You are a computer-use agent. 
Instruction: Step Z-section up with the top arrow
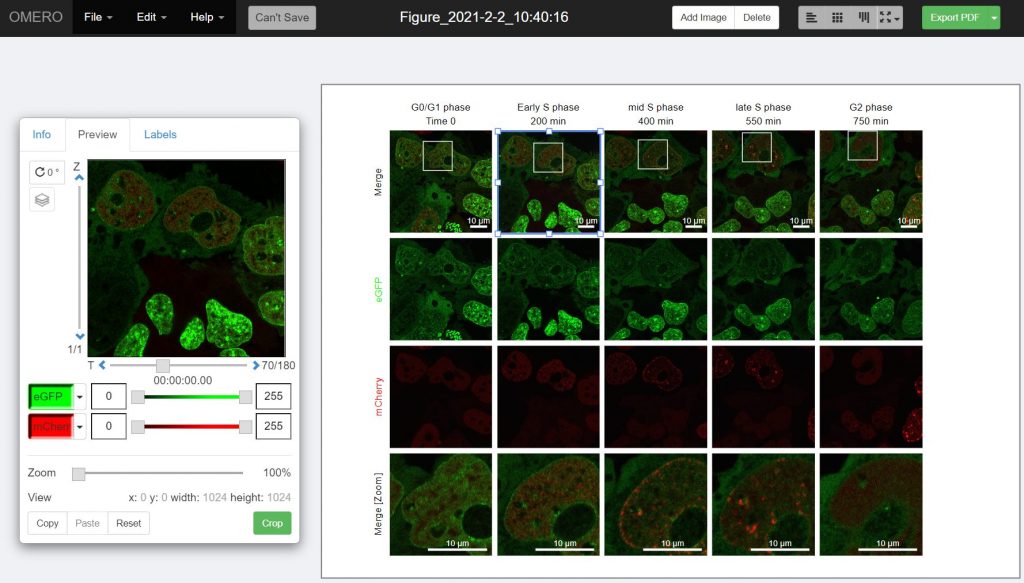point(79,178)
